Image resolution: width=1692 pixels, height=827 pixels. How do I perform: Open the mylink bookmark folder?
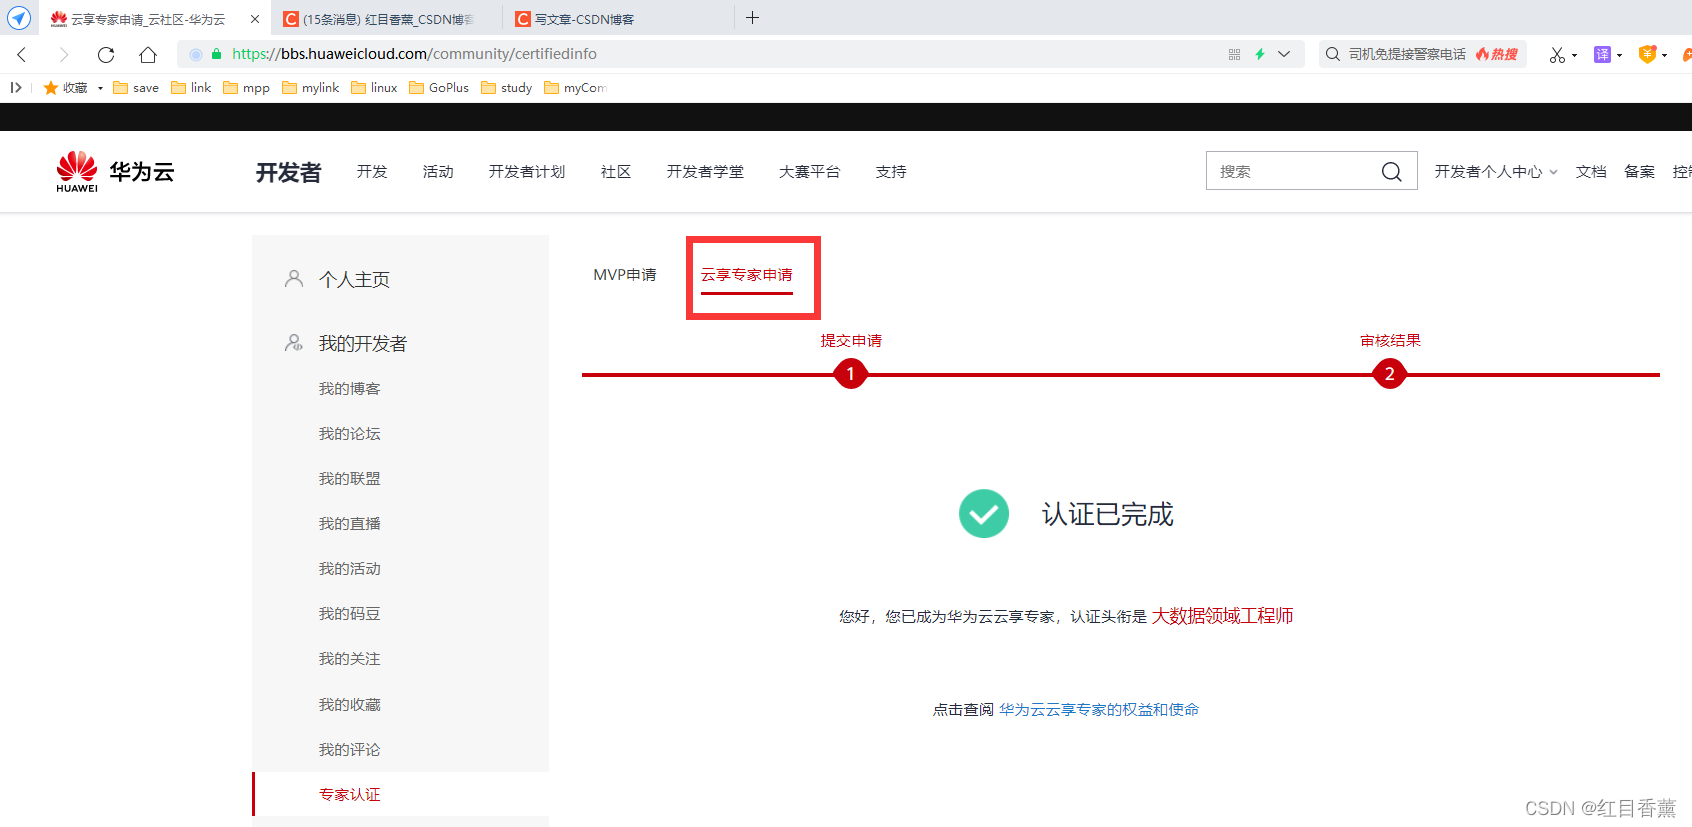(x=311, y=88)
